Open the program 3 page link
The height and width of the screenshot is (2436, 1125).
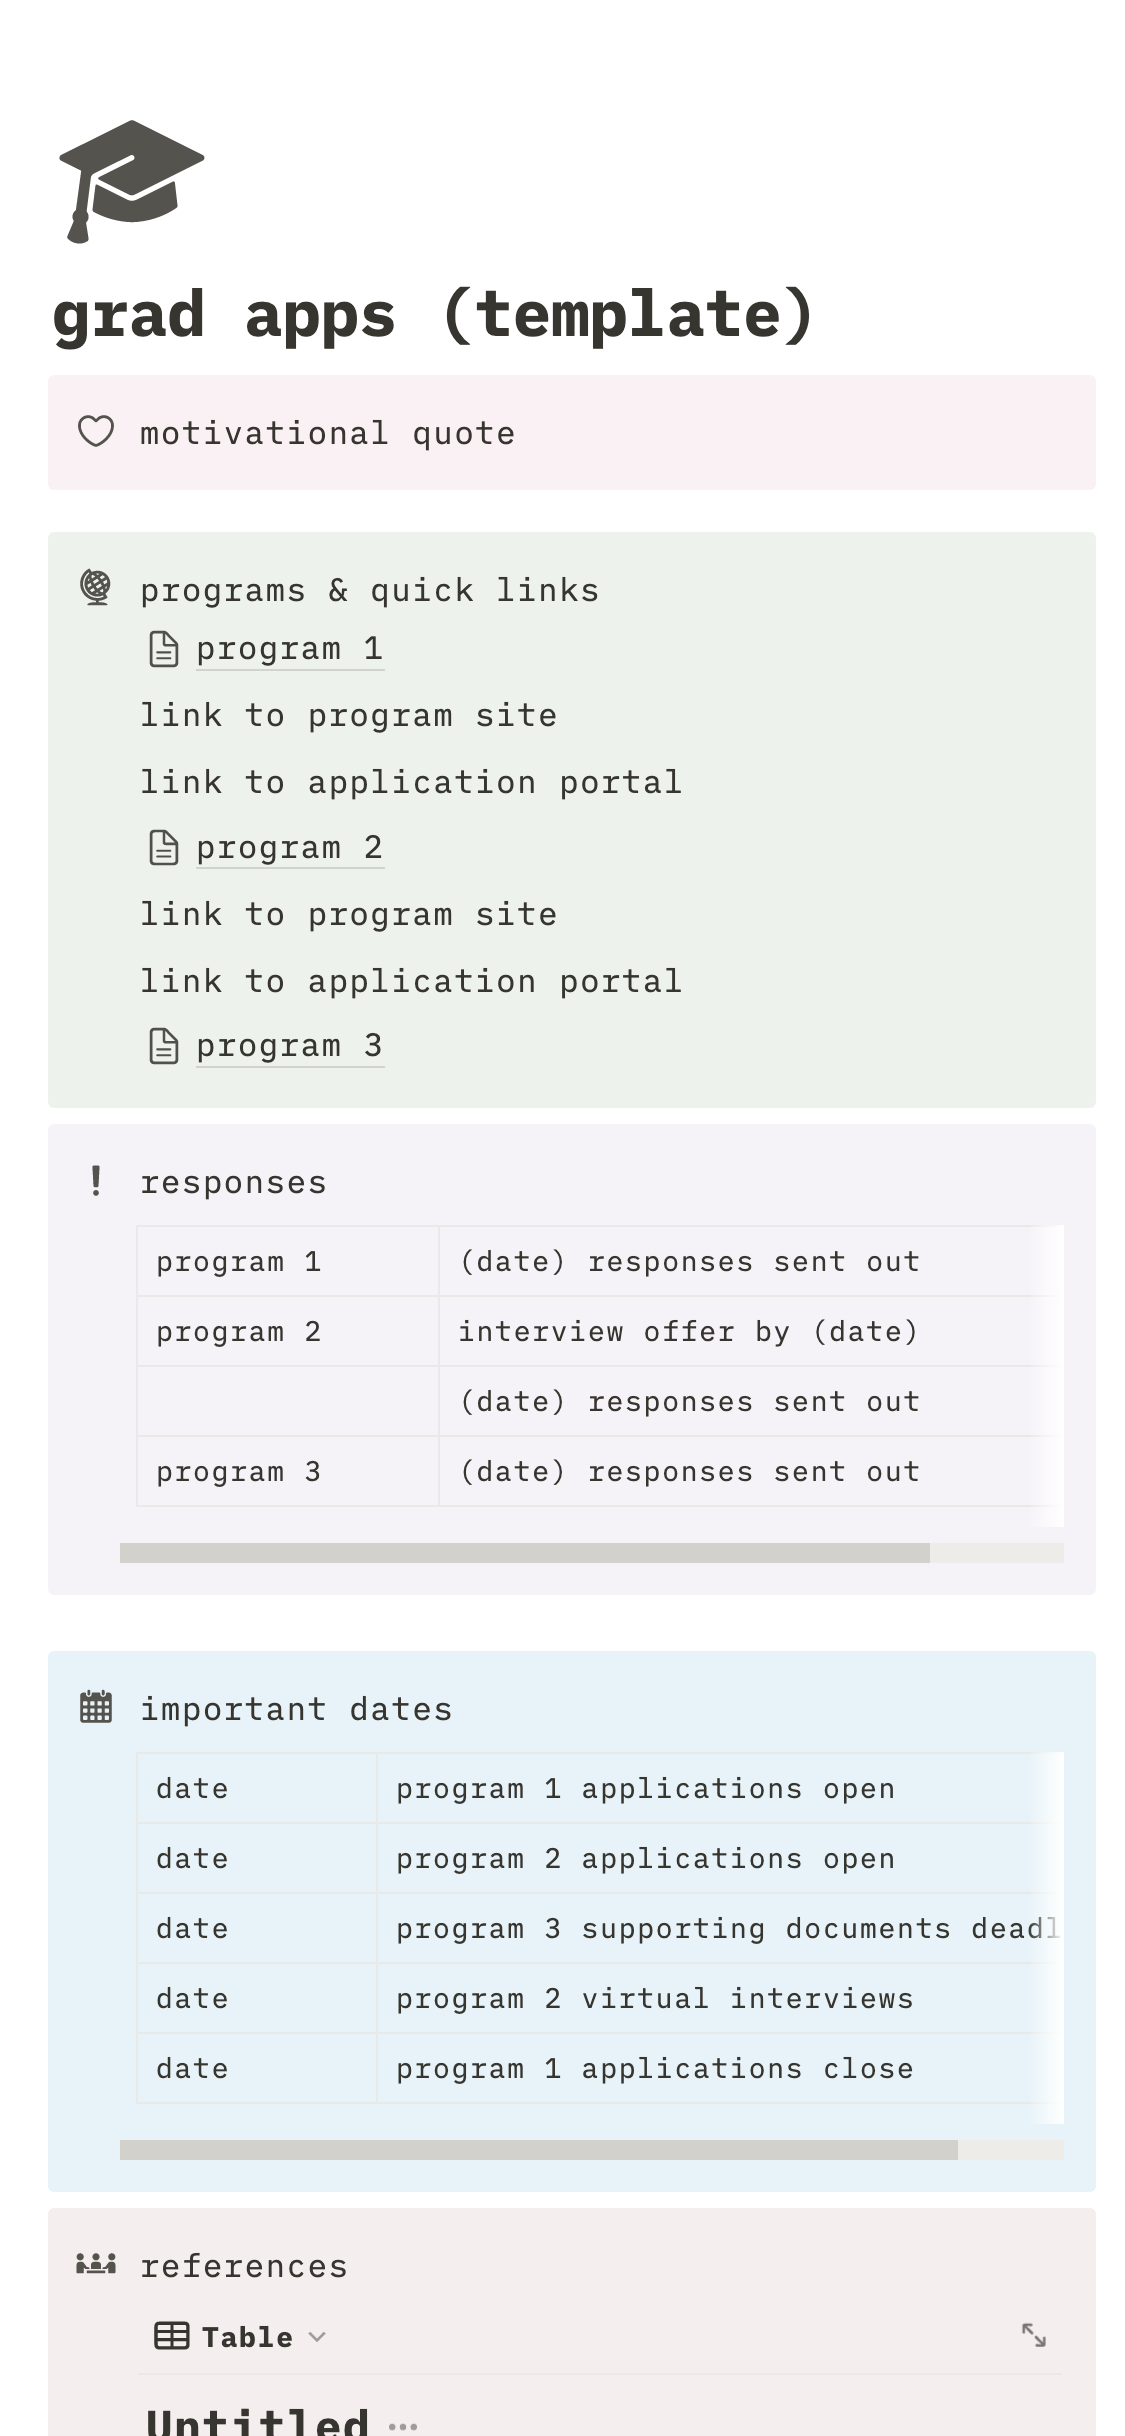tap(289, 1046)
